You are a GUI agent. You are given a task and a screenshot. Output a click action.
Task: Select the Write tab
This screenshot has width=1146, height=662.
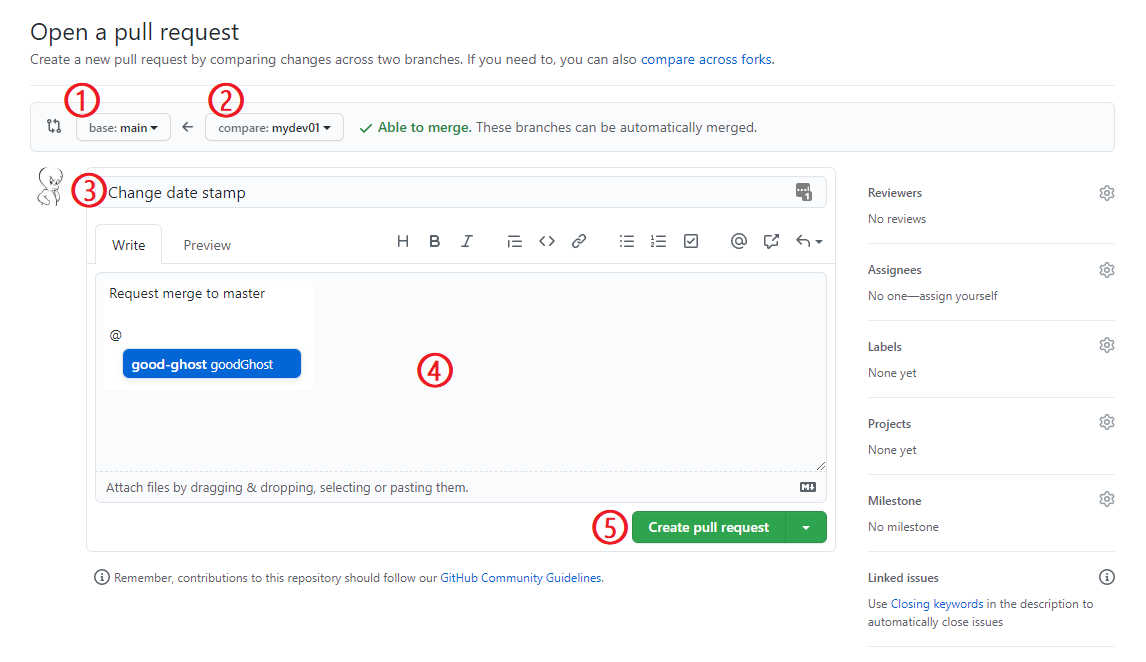(128, 244)
